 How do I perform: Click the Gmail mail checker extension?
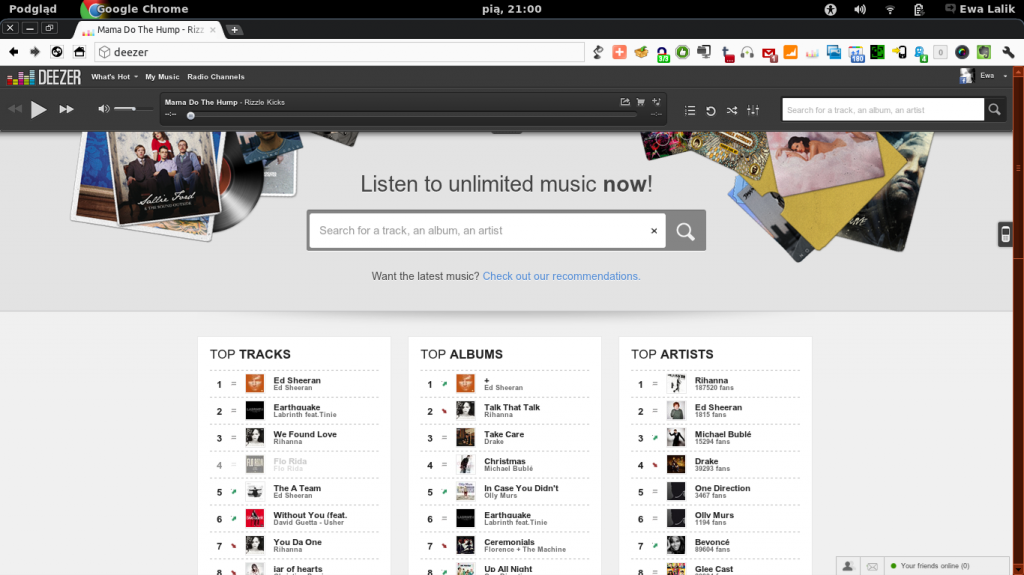coord(769,54)
